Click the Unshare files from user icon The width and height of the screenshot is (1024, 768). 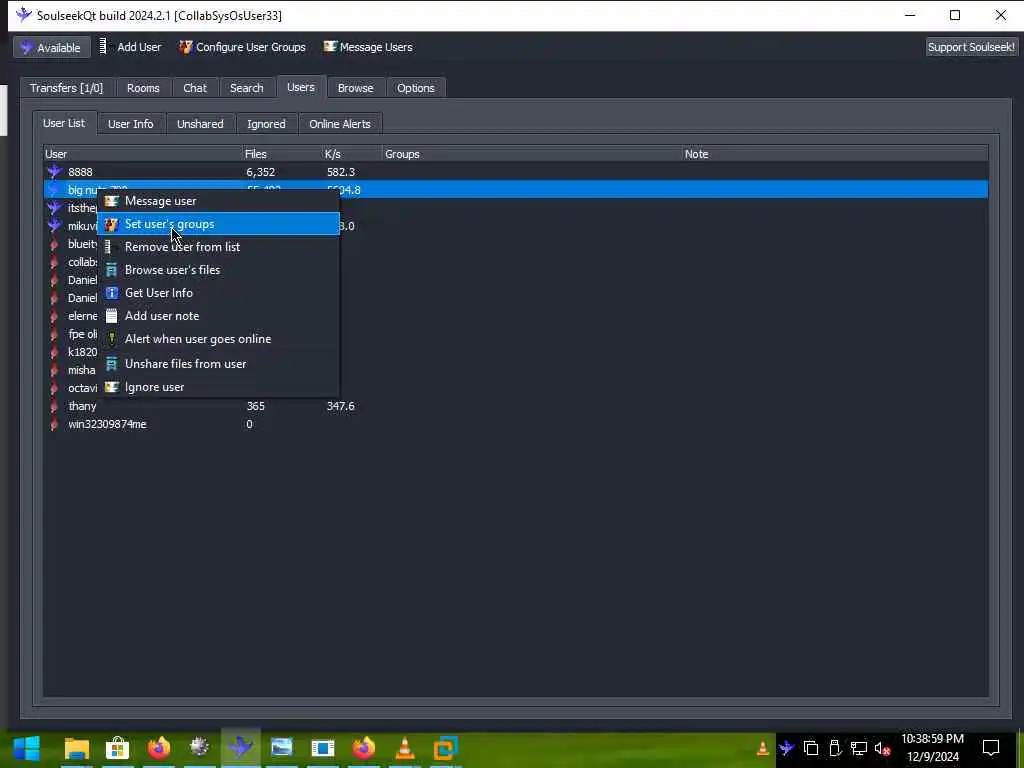pyautogui.click(x=112, y=364)
